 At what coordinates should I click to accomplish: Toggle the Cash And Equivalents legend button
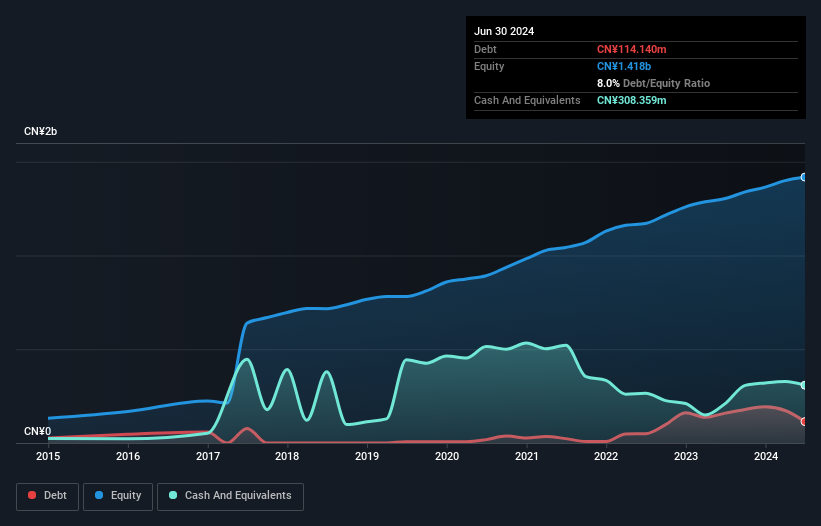230,496
